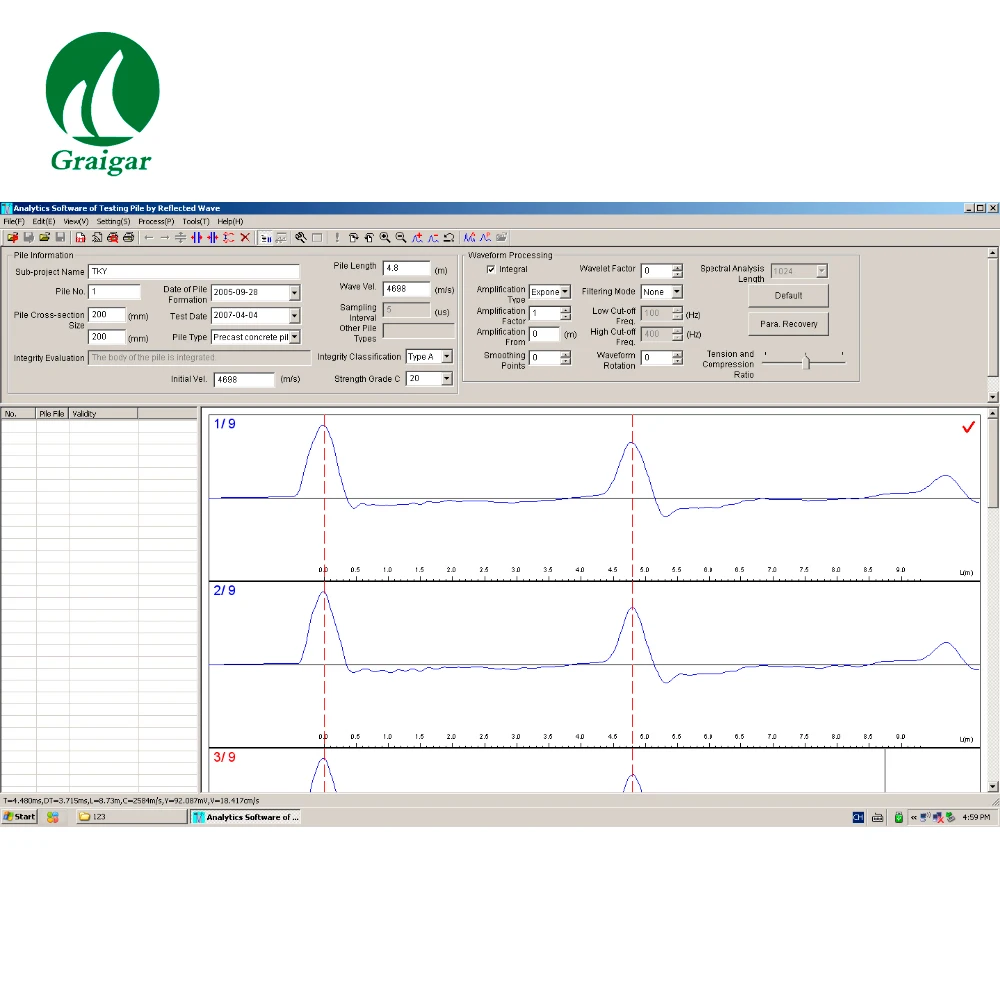The image size is (1000, 1000).
Task: Open the Date of Pile Formation dropdown
Action: [294, 293]
